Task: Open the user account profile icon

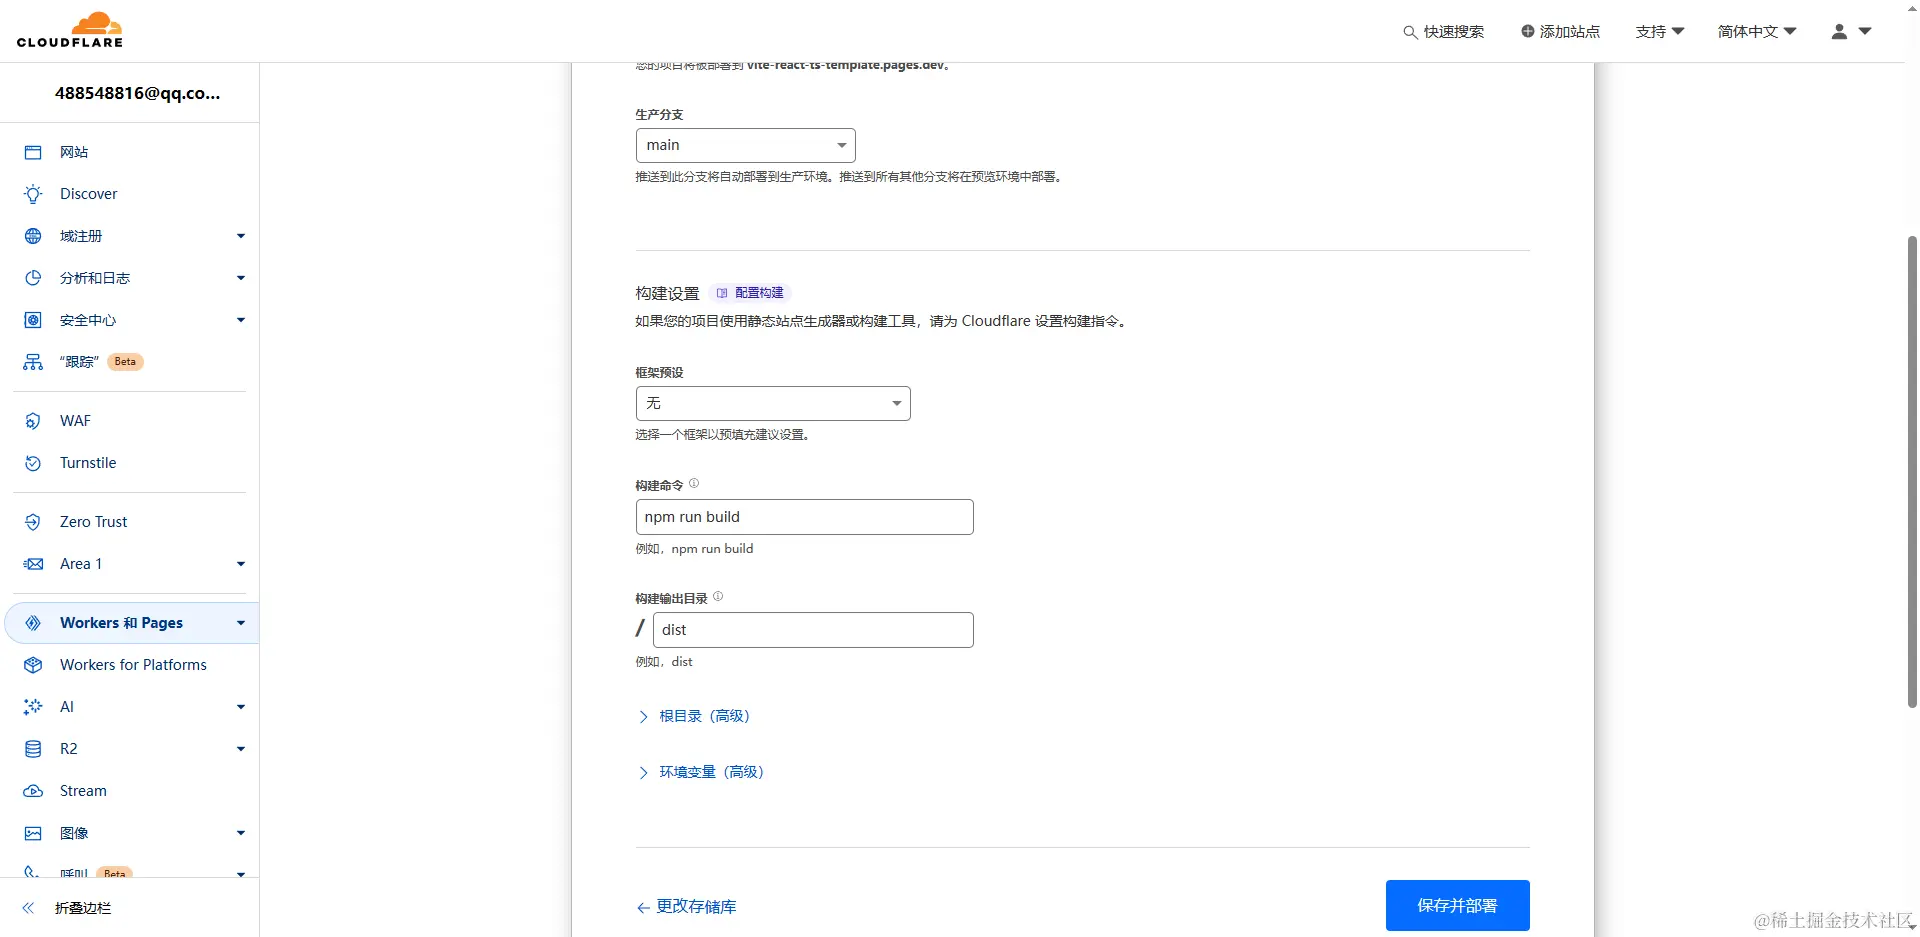Action: click(1839, 31)
